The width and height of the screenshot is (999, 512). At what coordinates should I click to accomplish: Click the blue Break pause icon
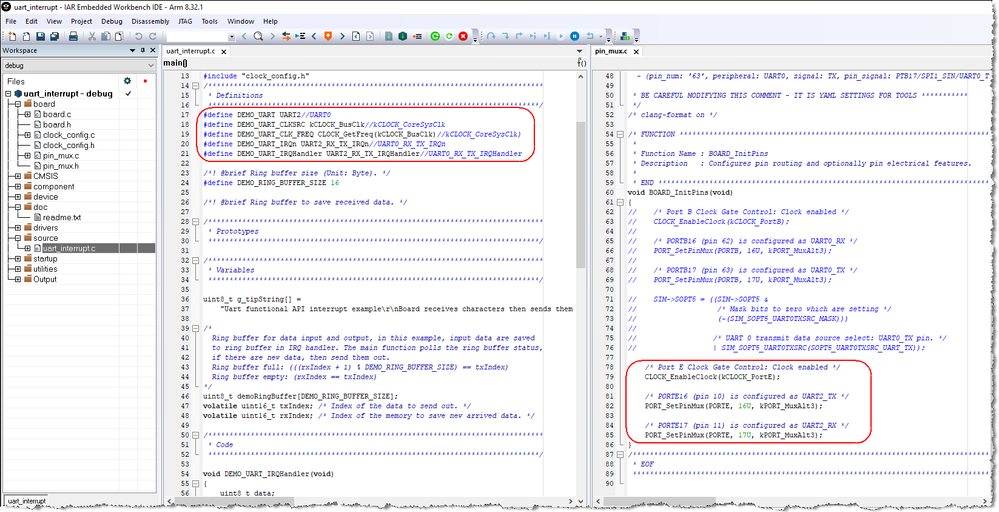575,36
